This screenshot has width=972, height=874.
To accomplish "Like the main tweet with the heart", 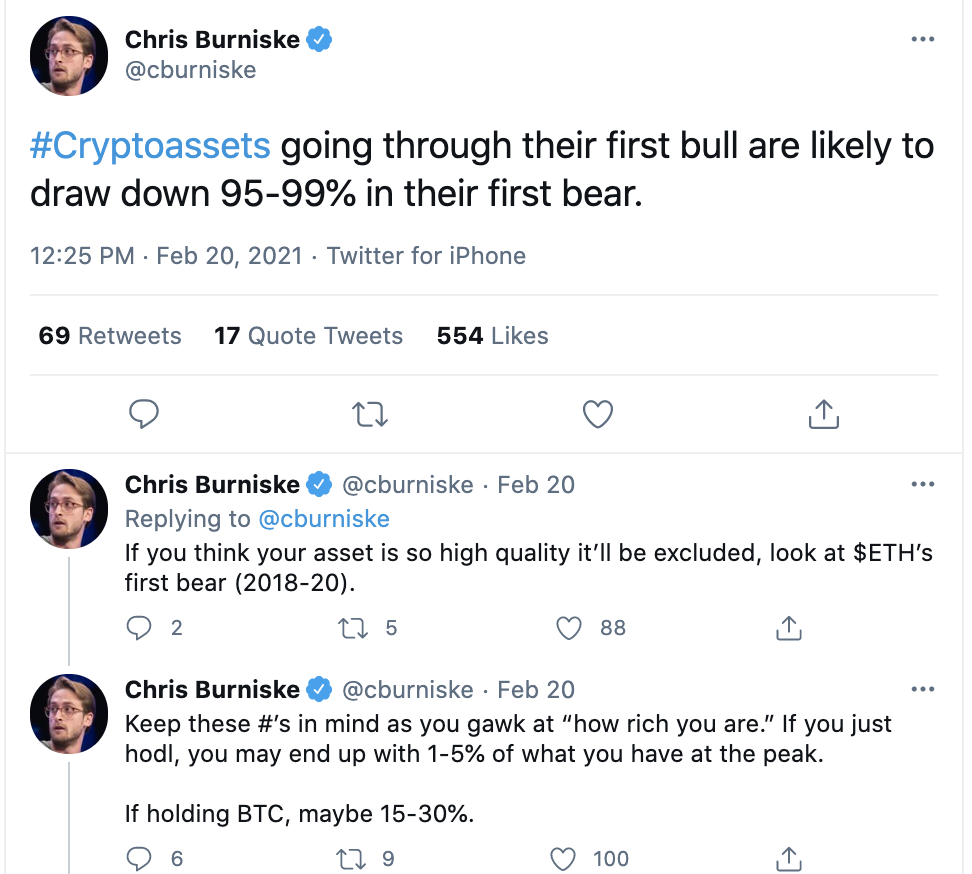I will pos(597,413).
